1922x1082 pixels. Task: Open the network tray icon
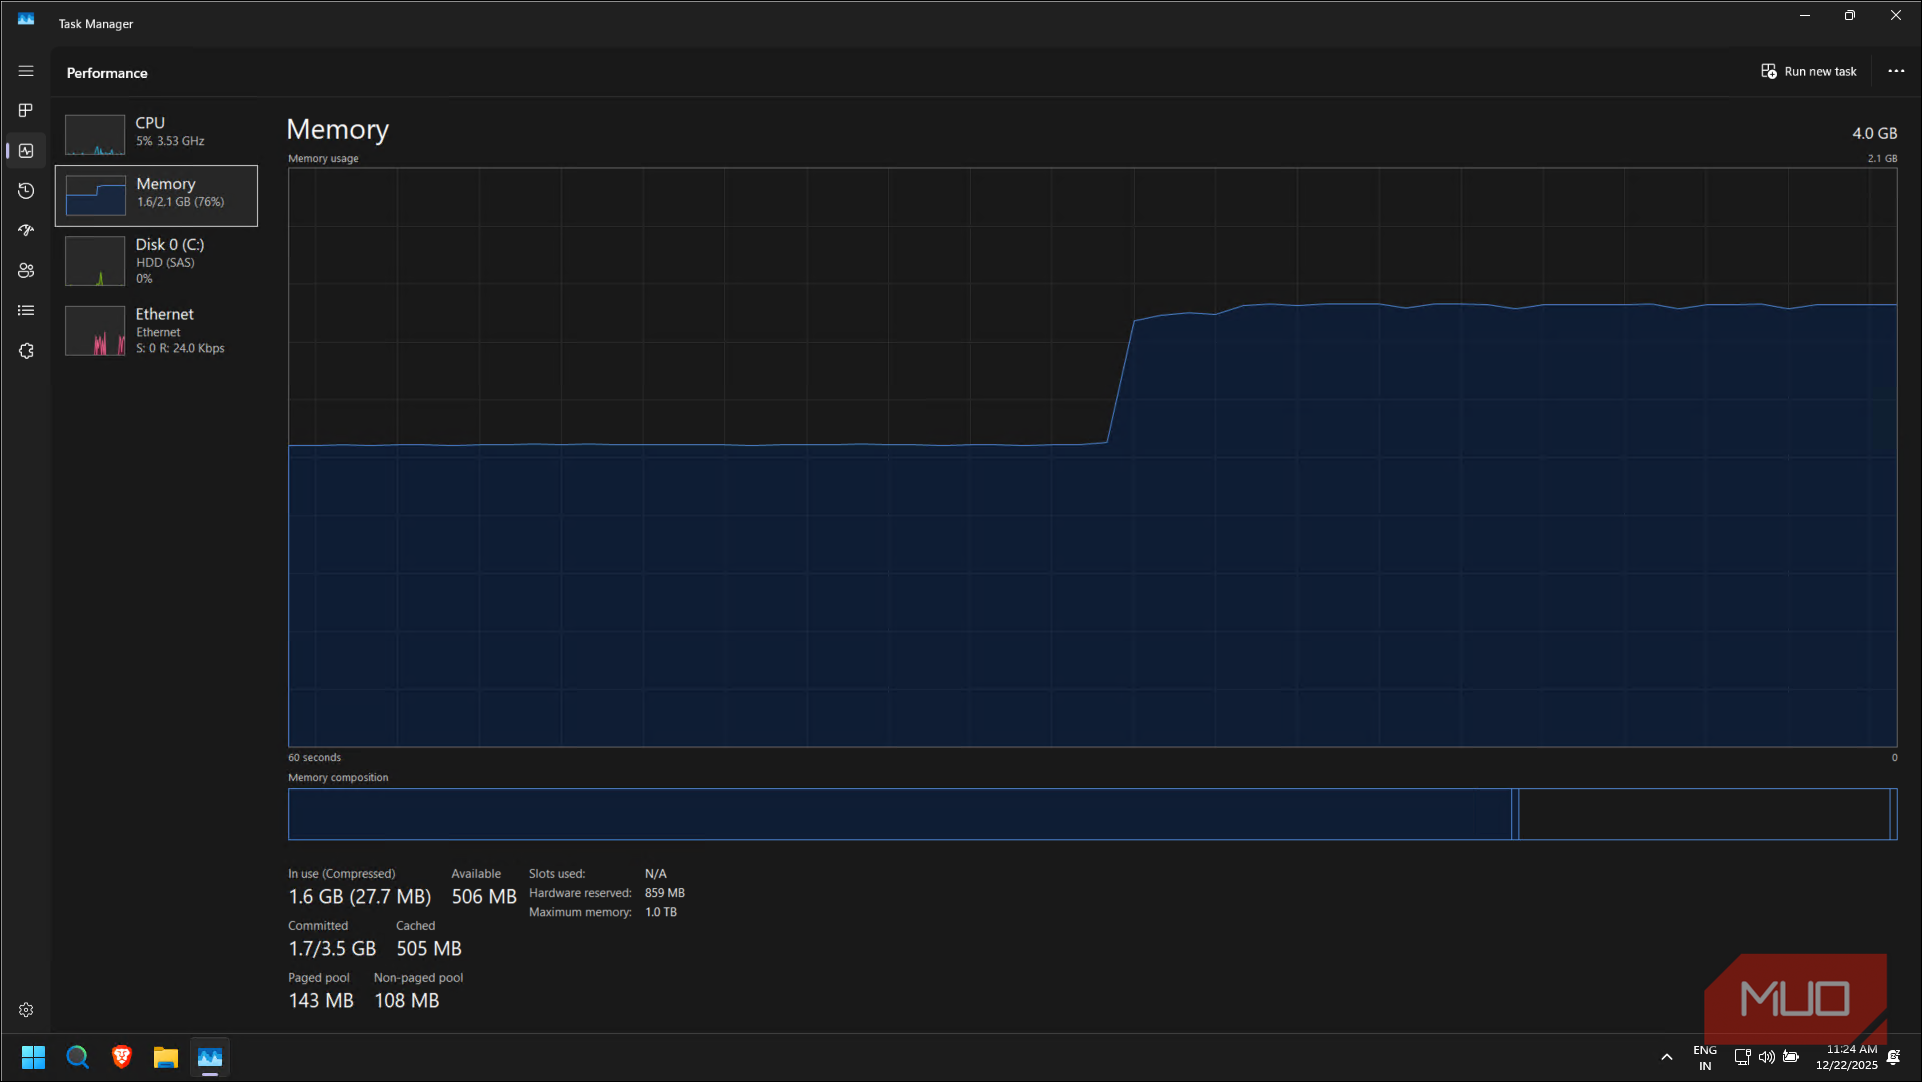(1742, 1057)
